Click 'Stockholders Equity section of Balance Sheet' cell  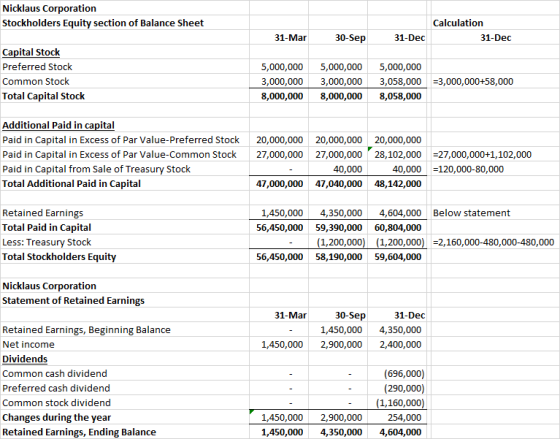point(103,23)
